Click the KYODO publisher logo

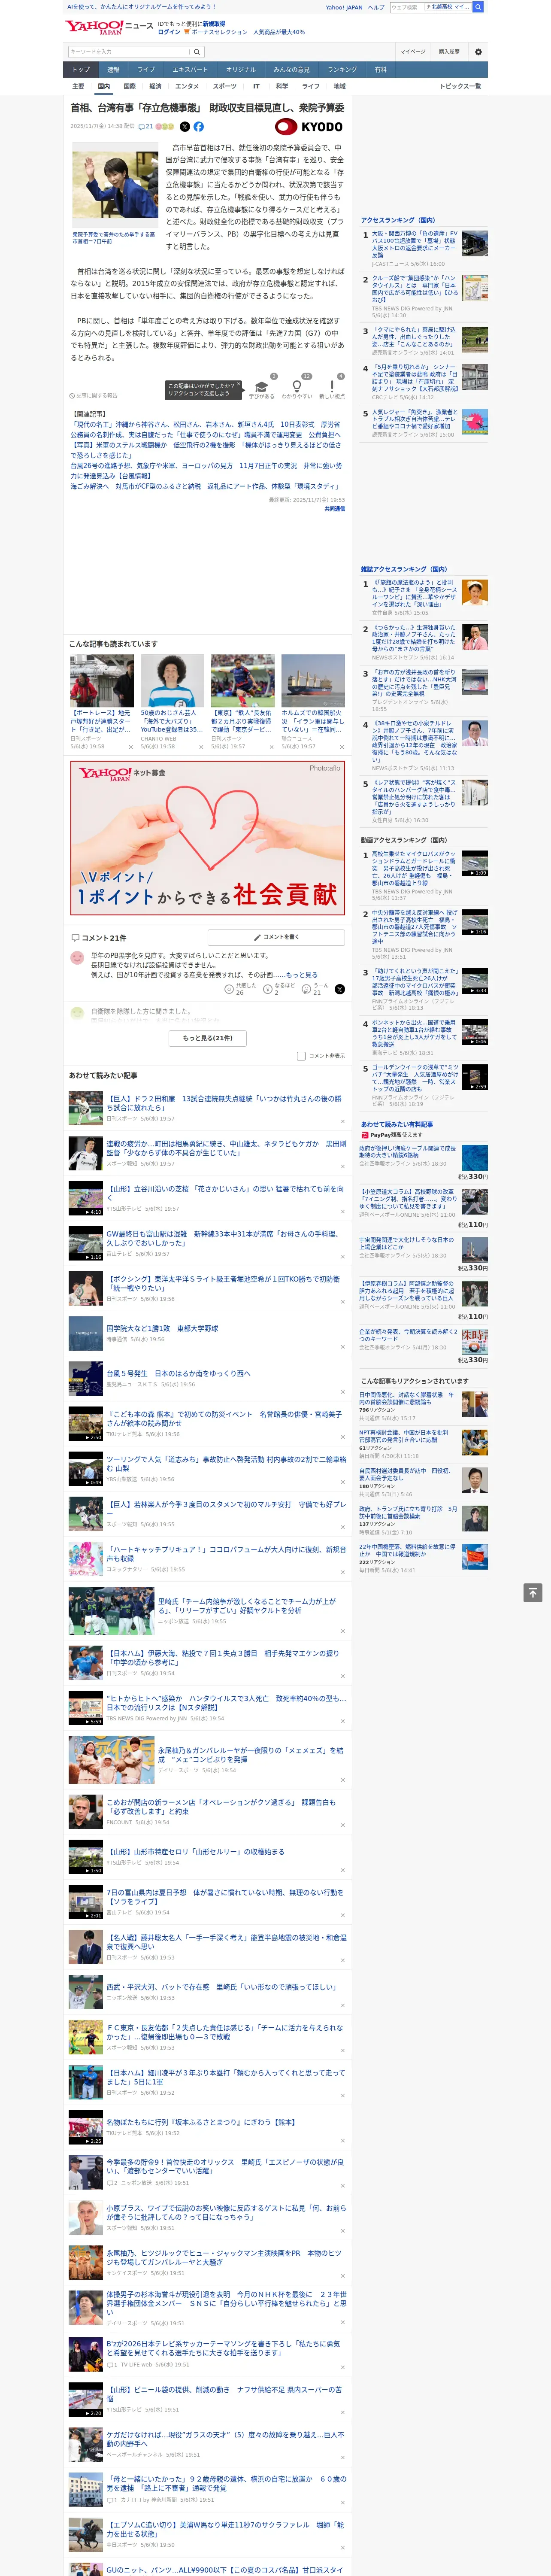[x=309, y=127]
